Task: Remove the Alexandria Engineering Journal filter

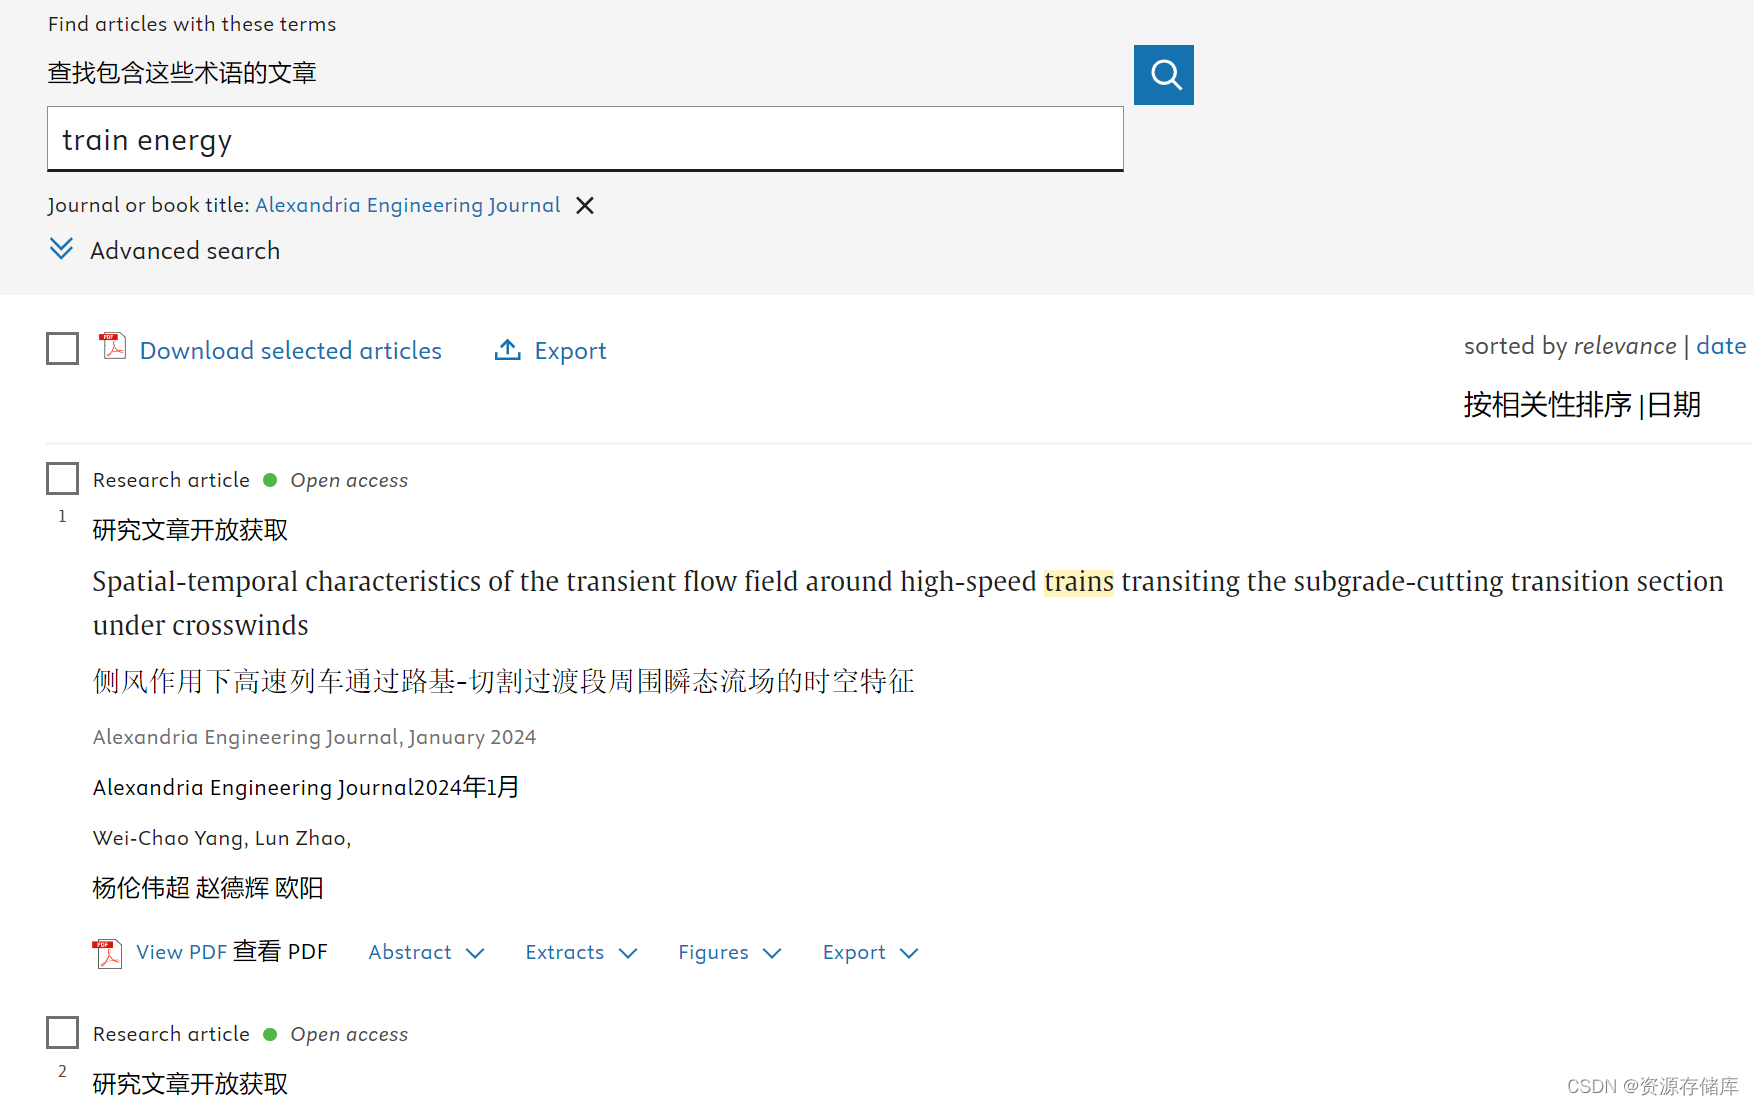Action: click(x=585, y=205)
